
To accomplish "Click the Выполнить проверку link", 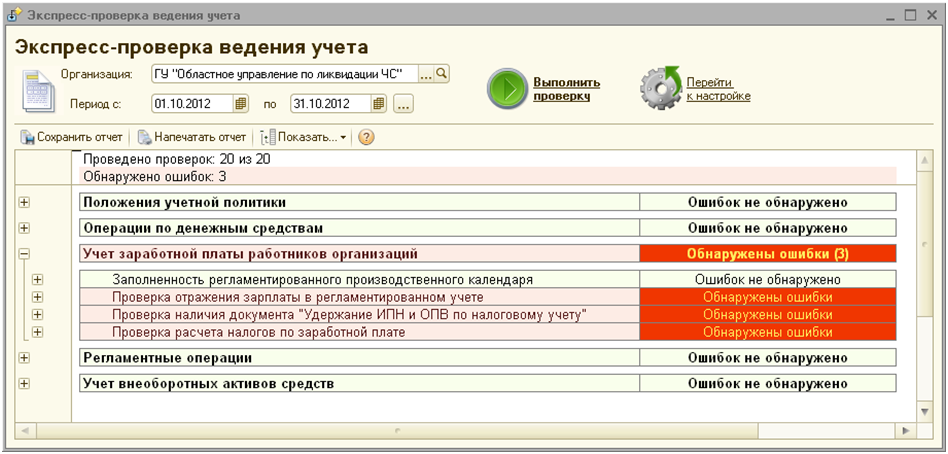I will (x=566, y=89).
